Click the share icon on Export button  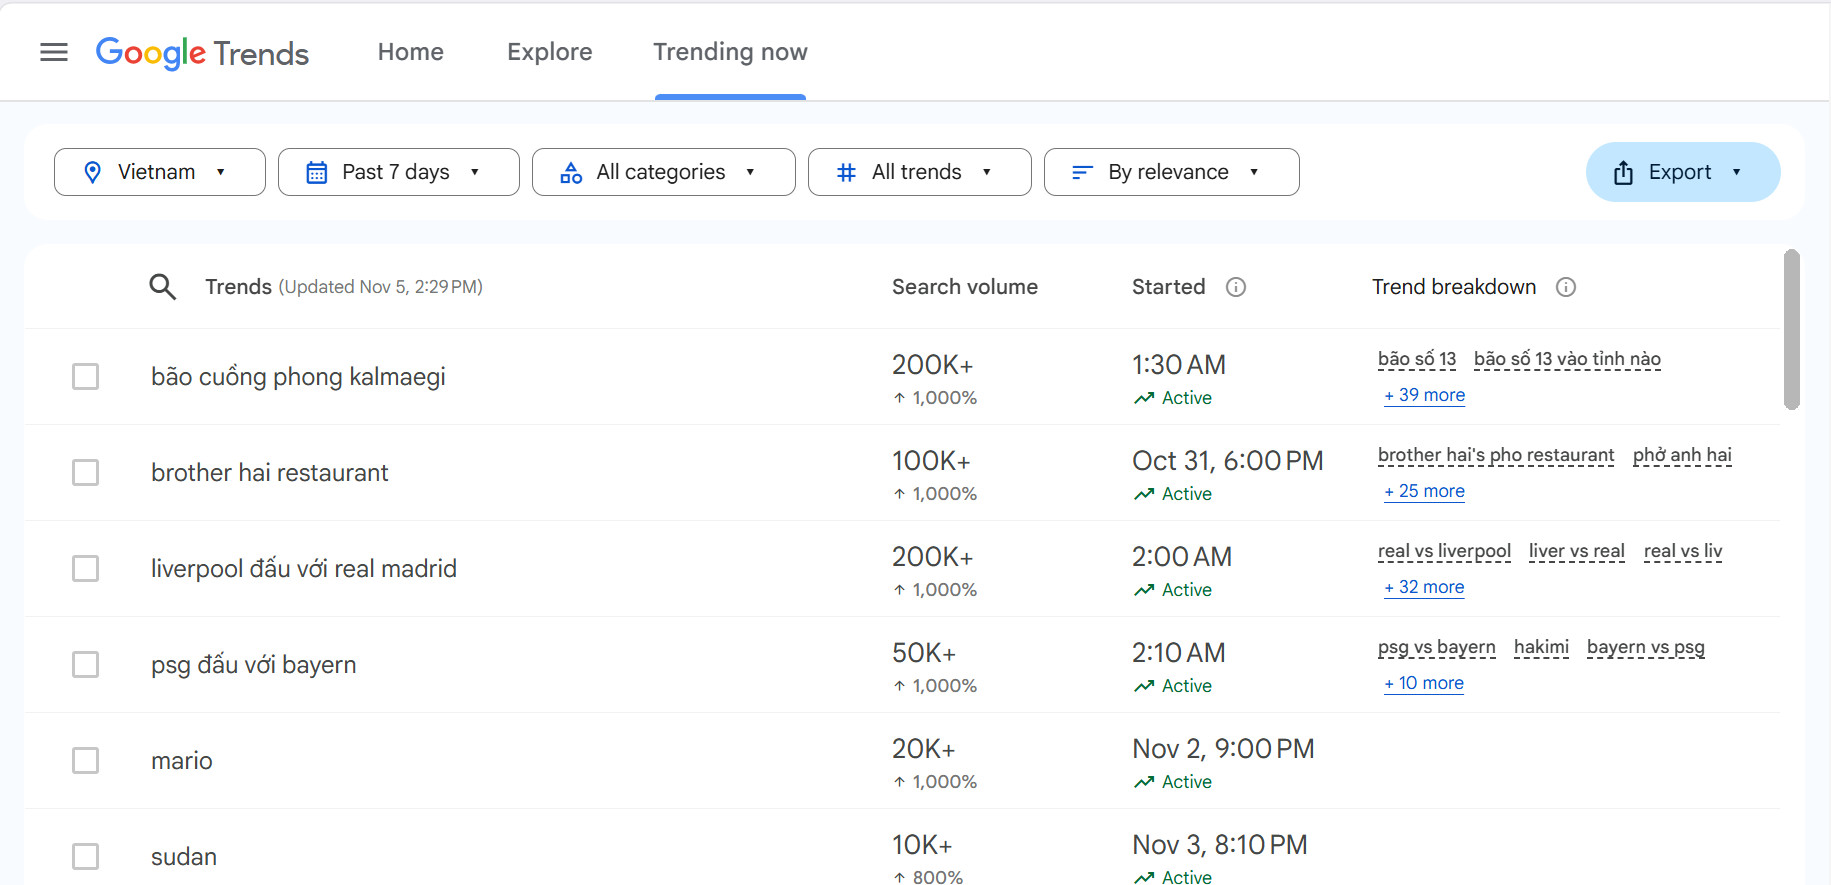(1623, 172)
